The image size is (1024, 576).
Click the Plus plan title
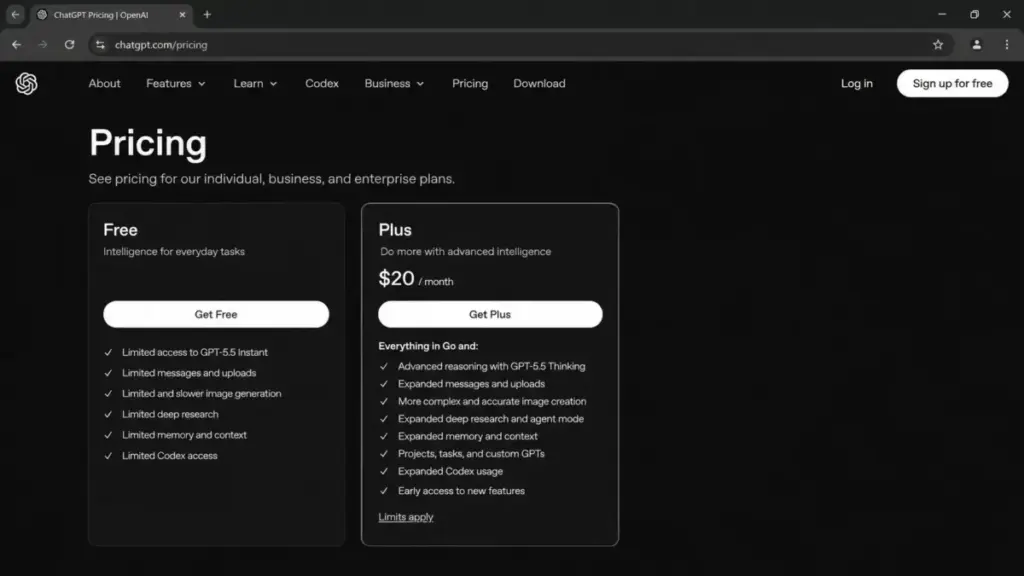(395, 230)
